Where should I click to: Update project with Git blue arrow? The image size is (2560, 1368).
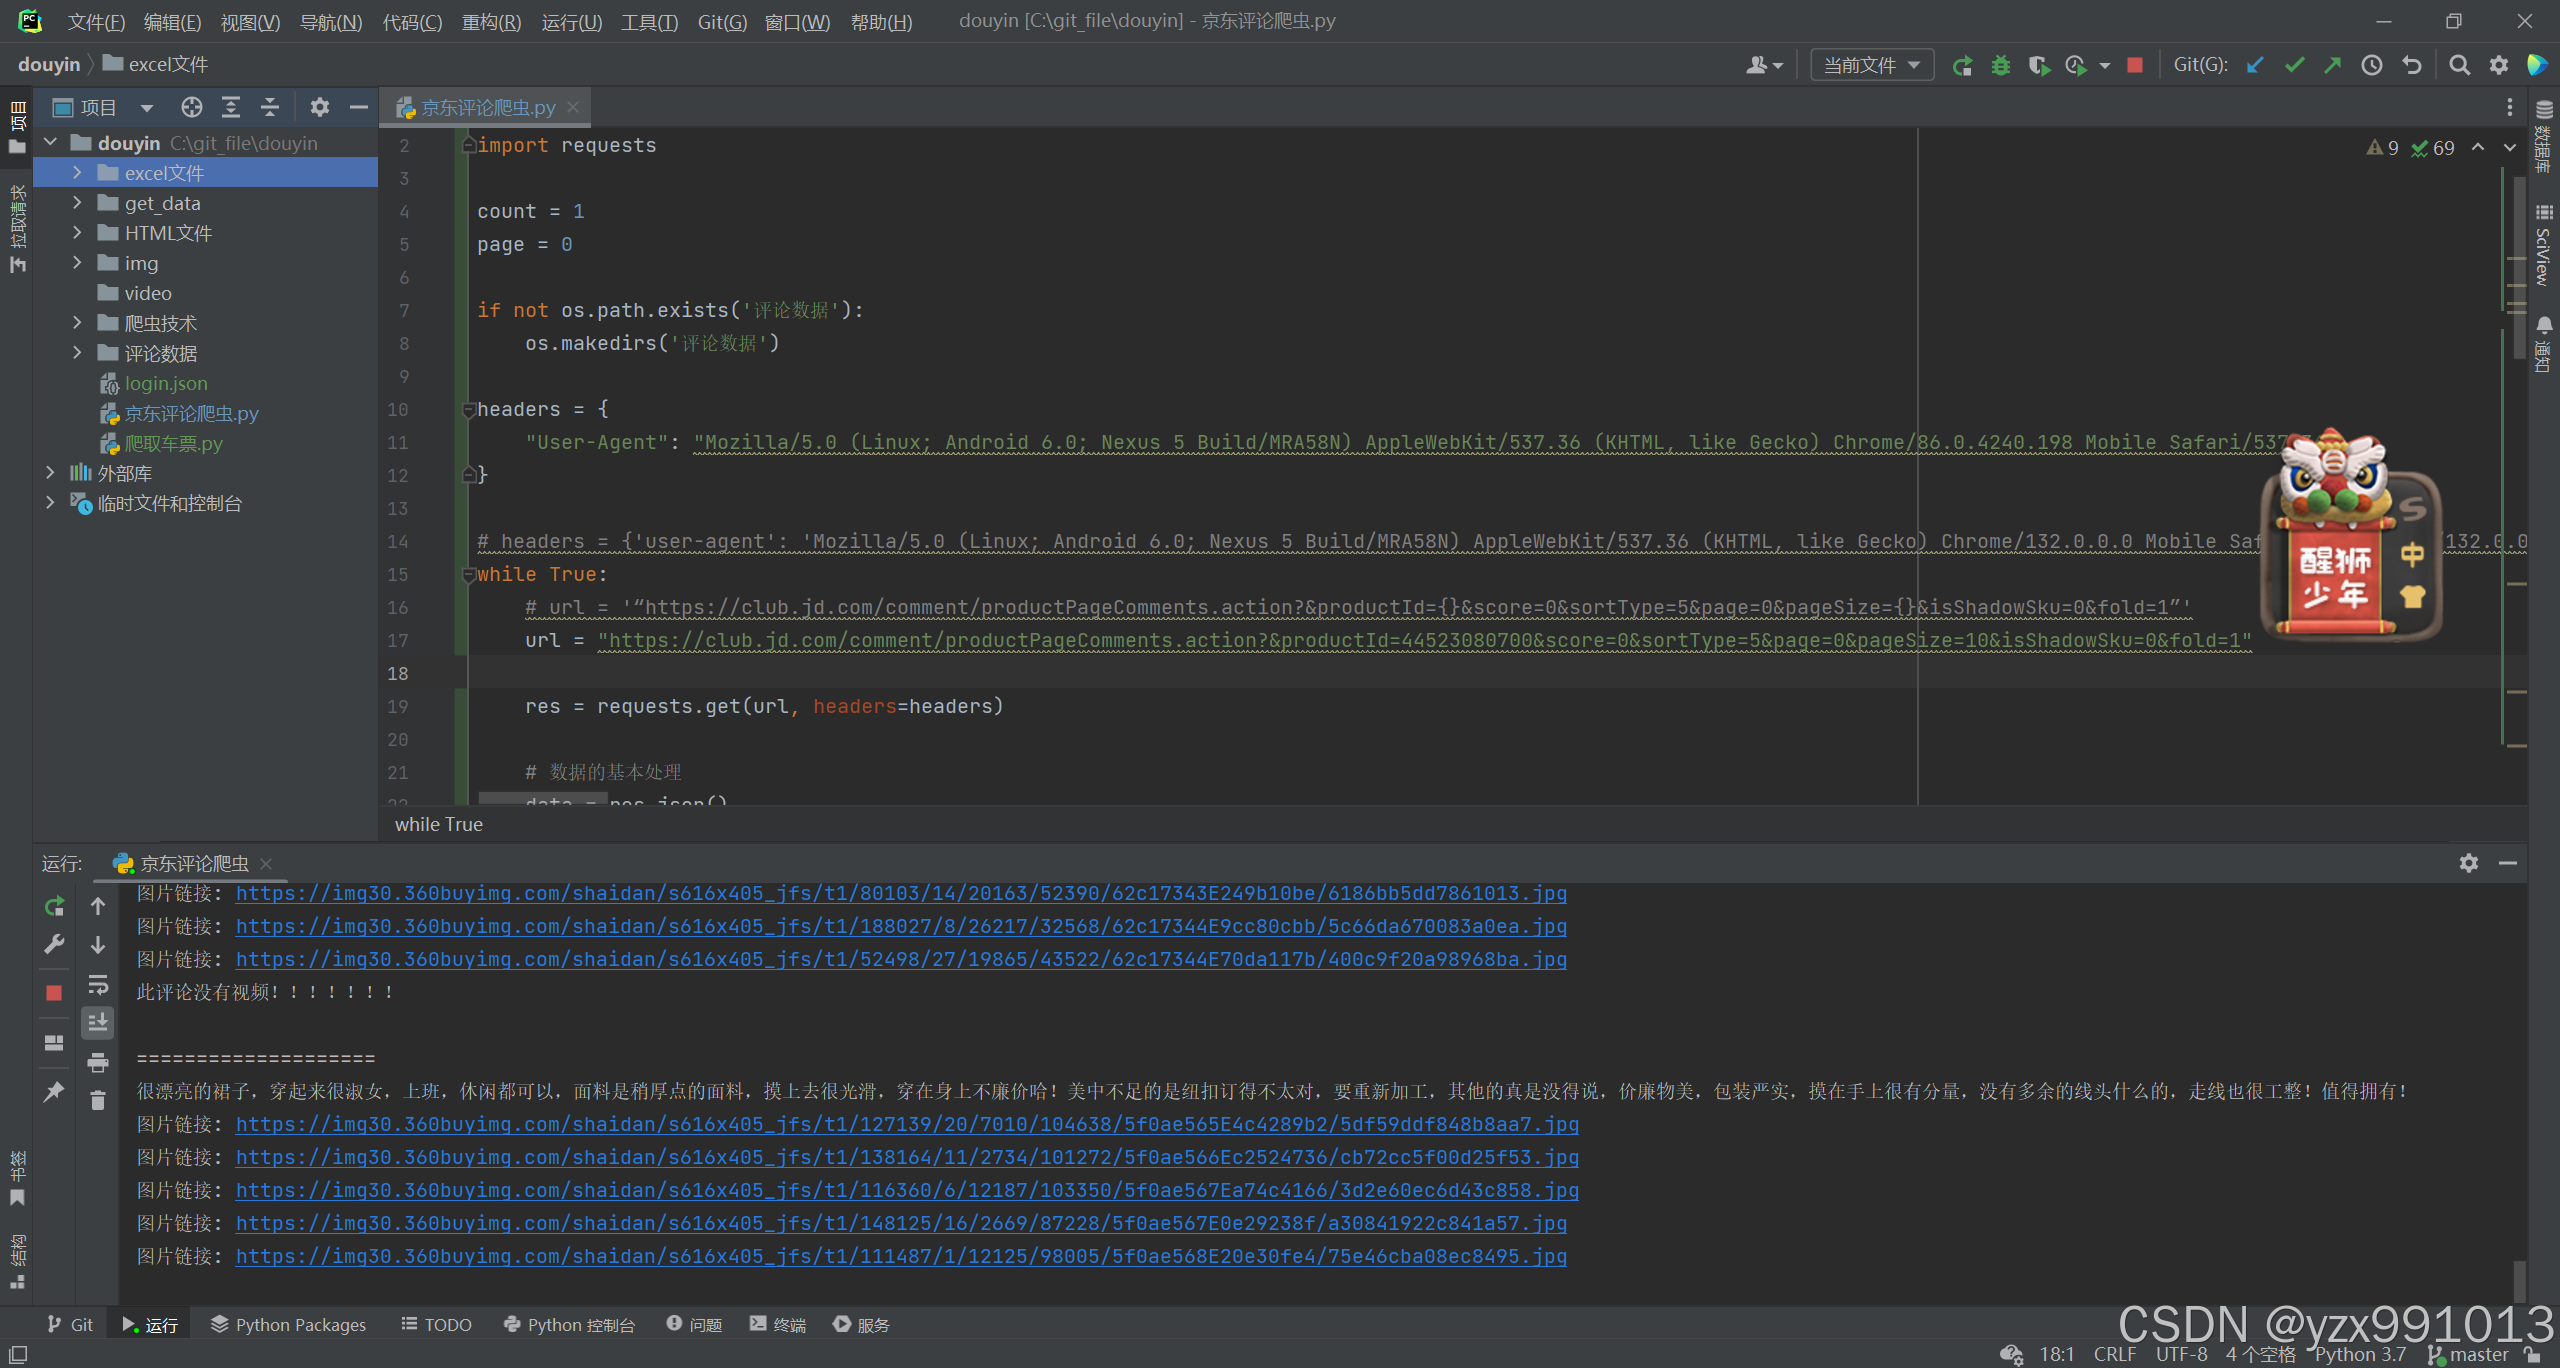(2255, 65)
